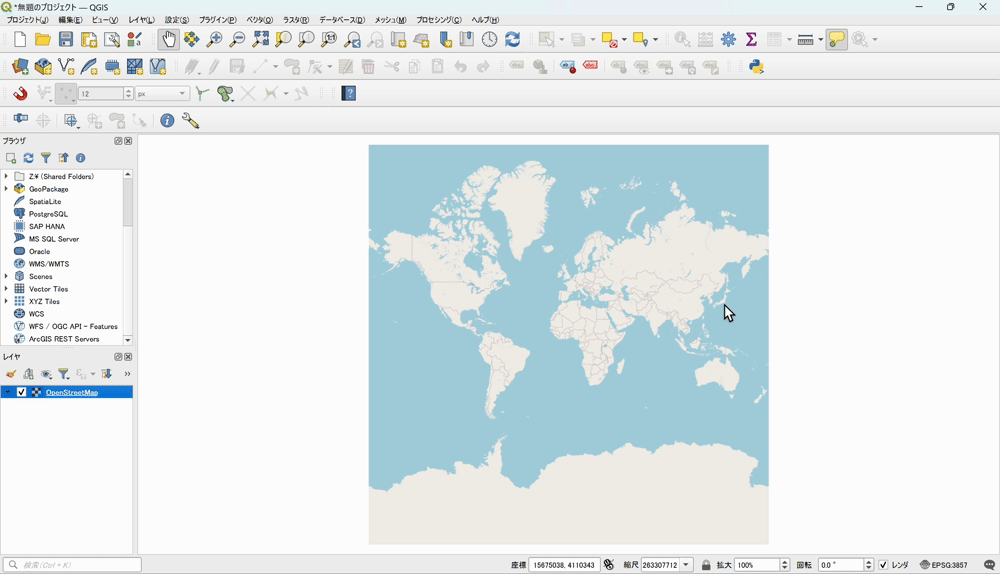This screenshot has width=1000, height=574.
Task: Expand the GeoPackage tree node
Action: pos(6,189)
